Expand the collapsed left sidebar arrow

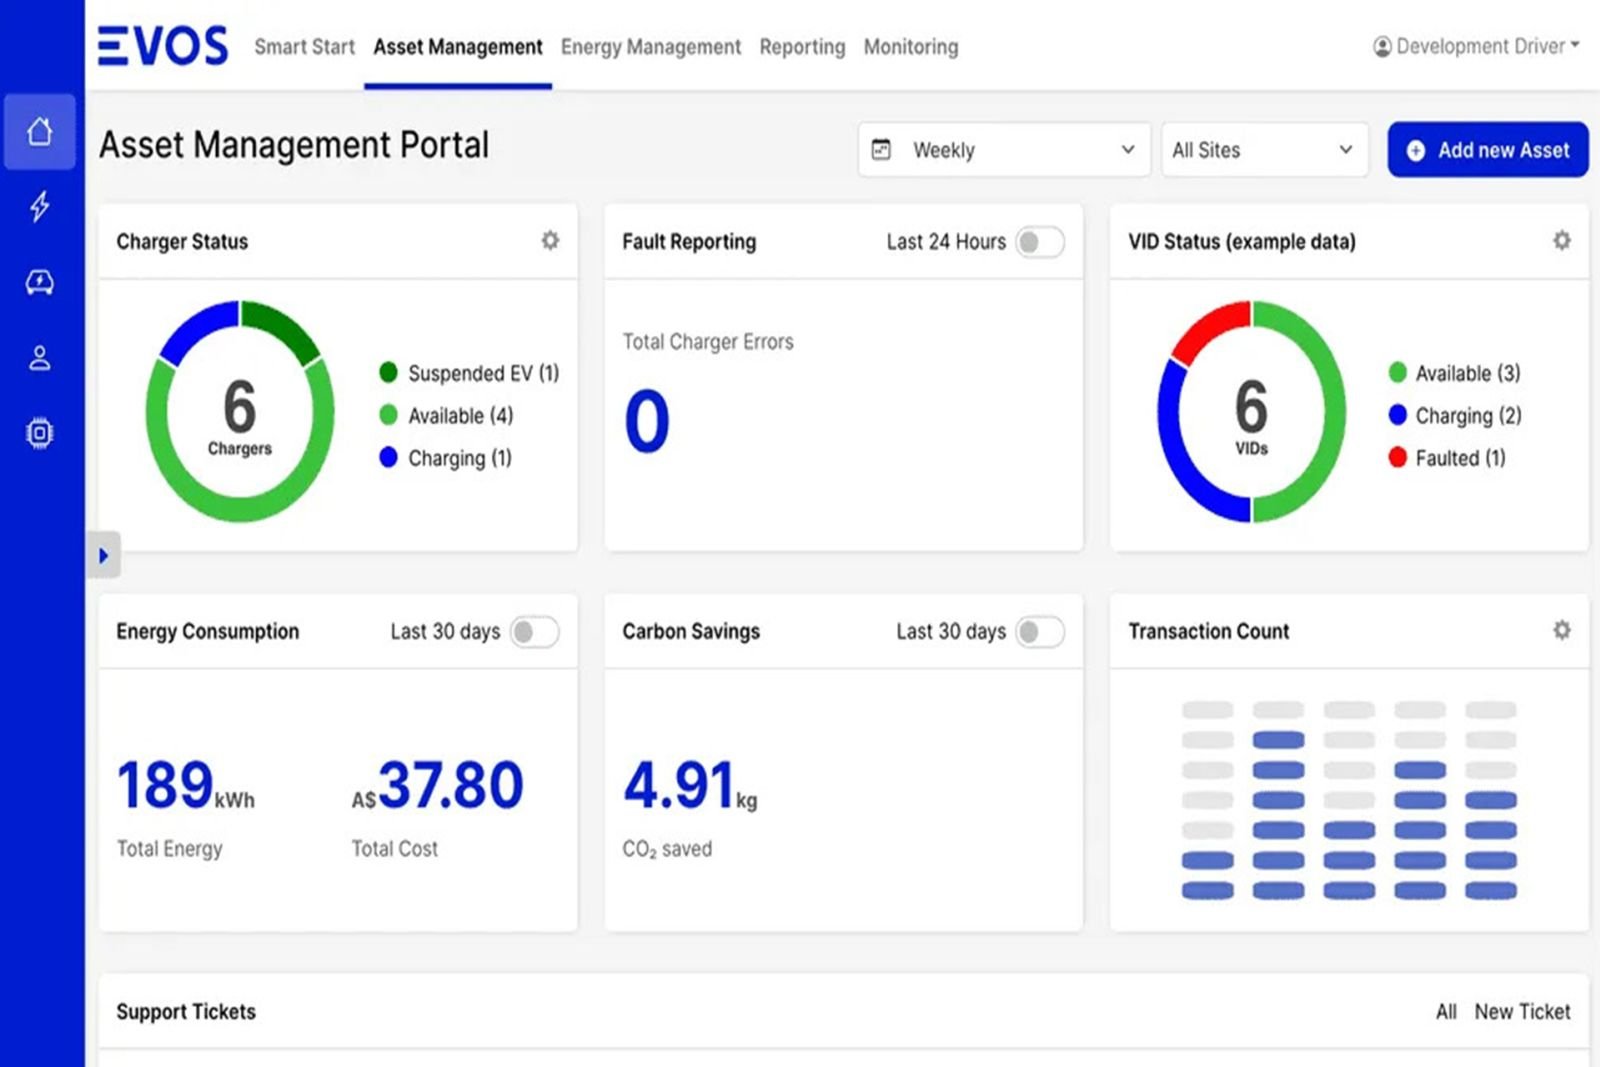coord(104,555)
